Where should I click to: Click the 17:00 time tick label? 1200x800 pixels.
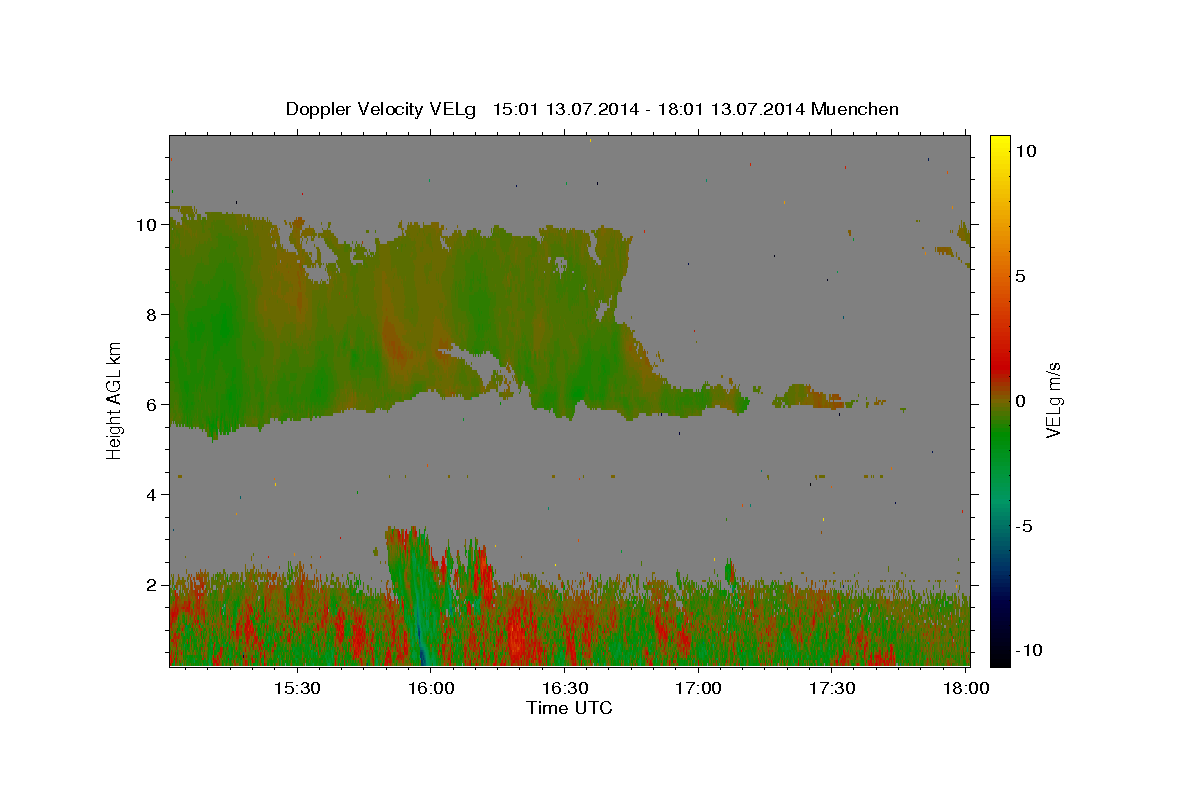698,689
